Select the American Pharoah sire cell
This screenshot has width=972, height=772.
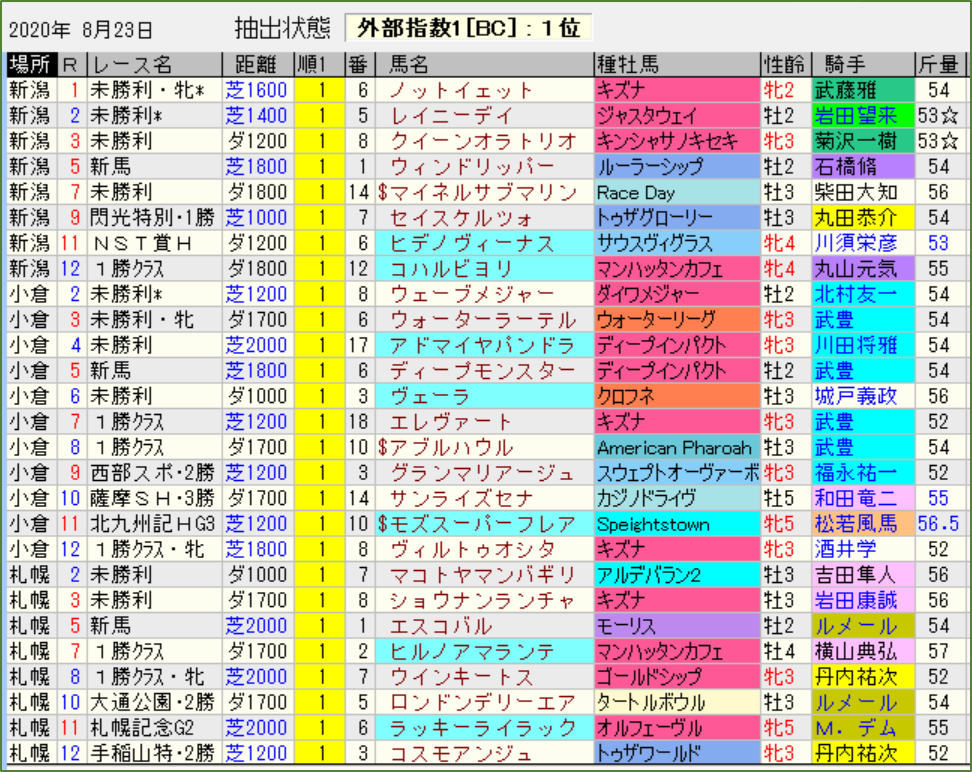[x=675, y=448]
